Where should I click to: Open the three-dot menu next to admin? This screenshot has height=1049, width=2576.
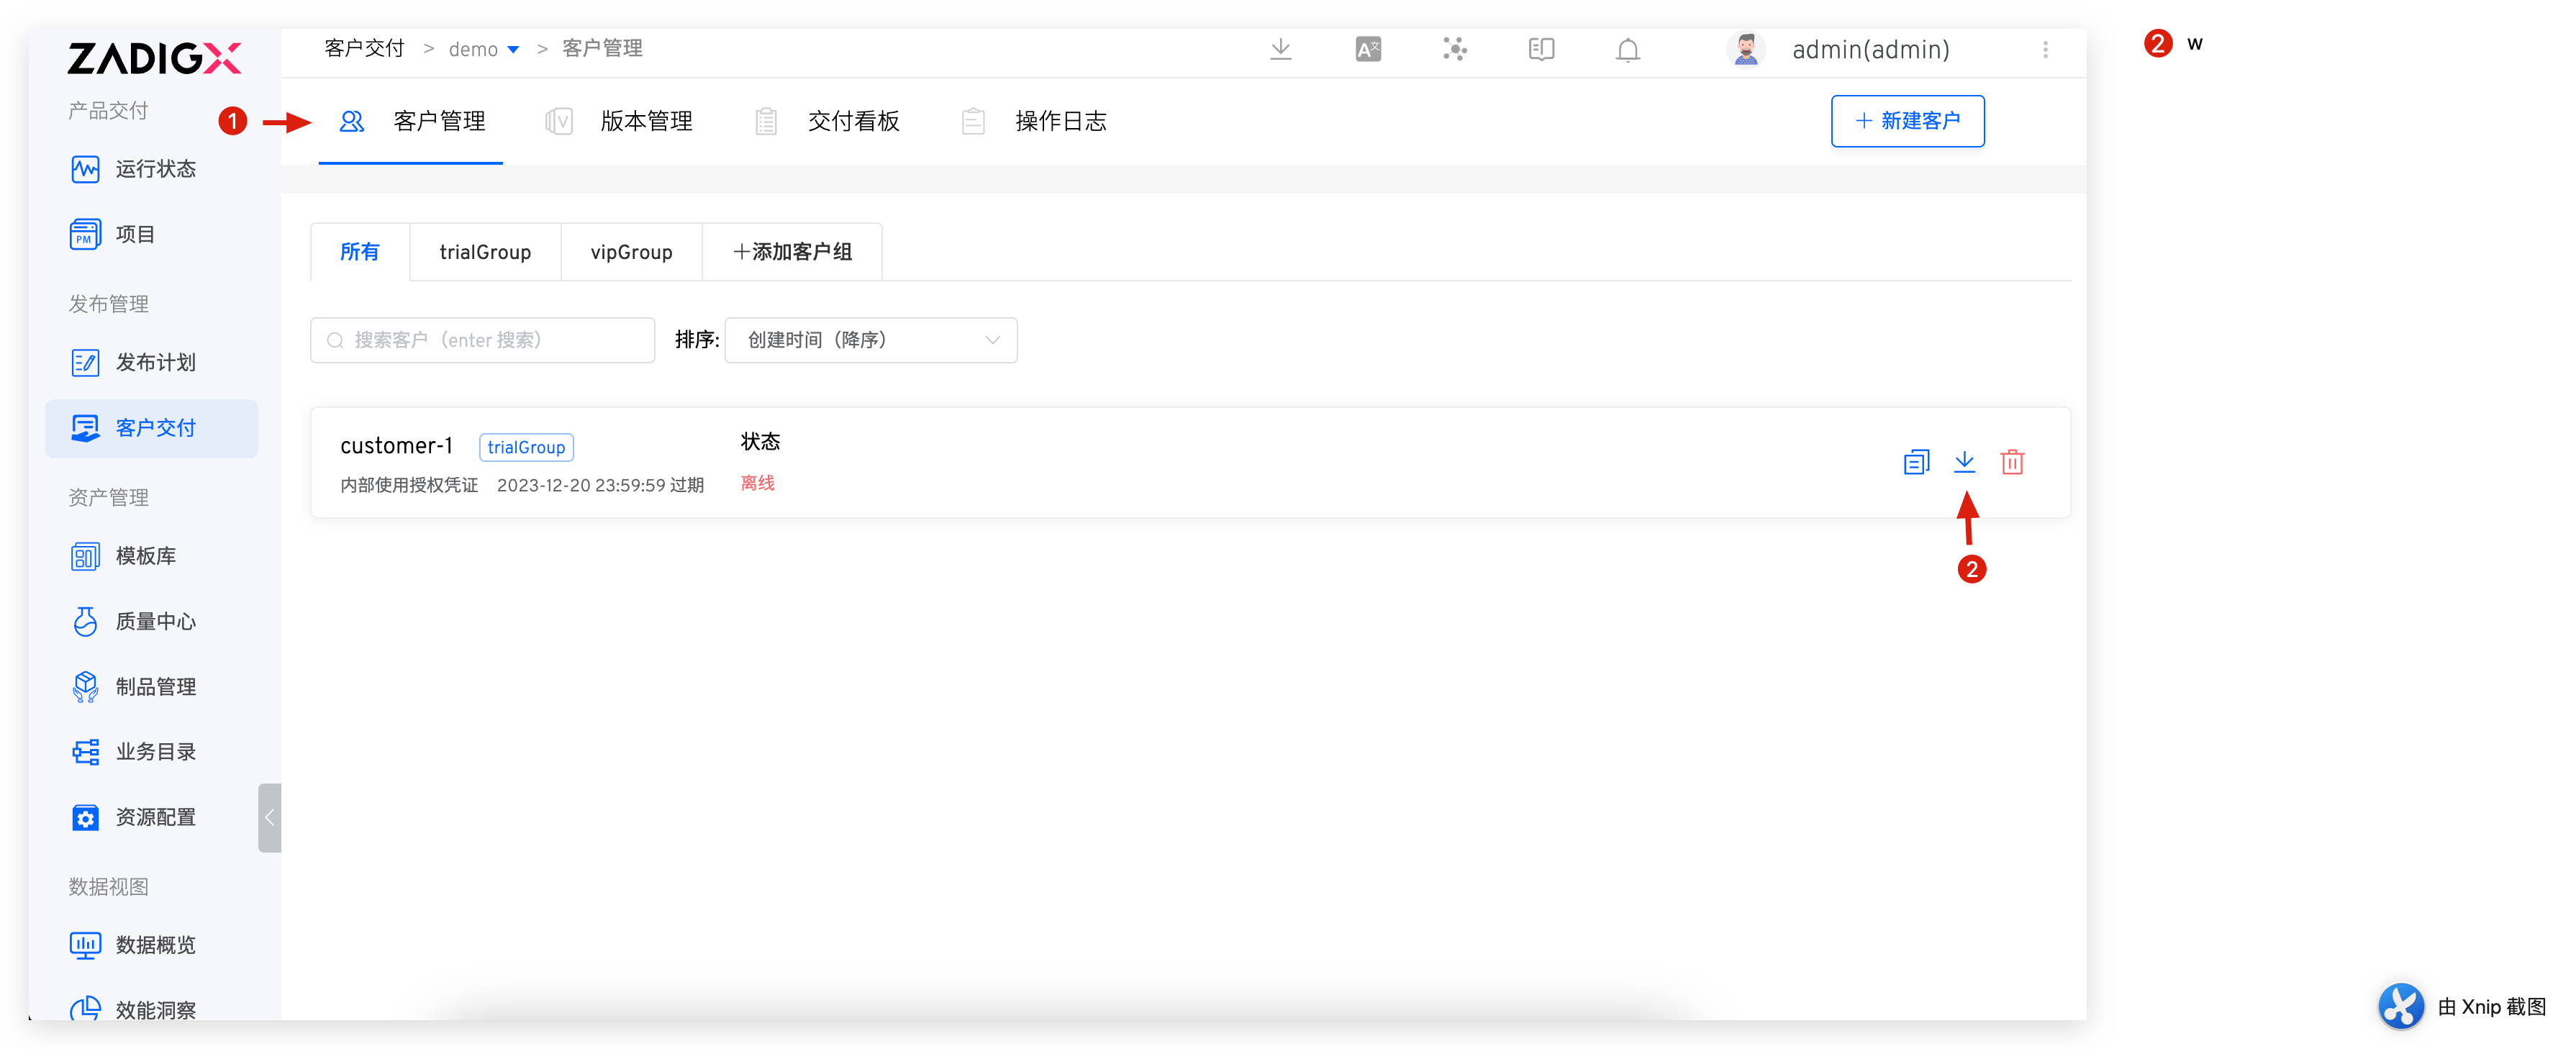point(2045,49)
